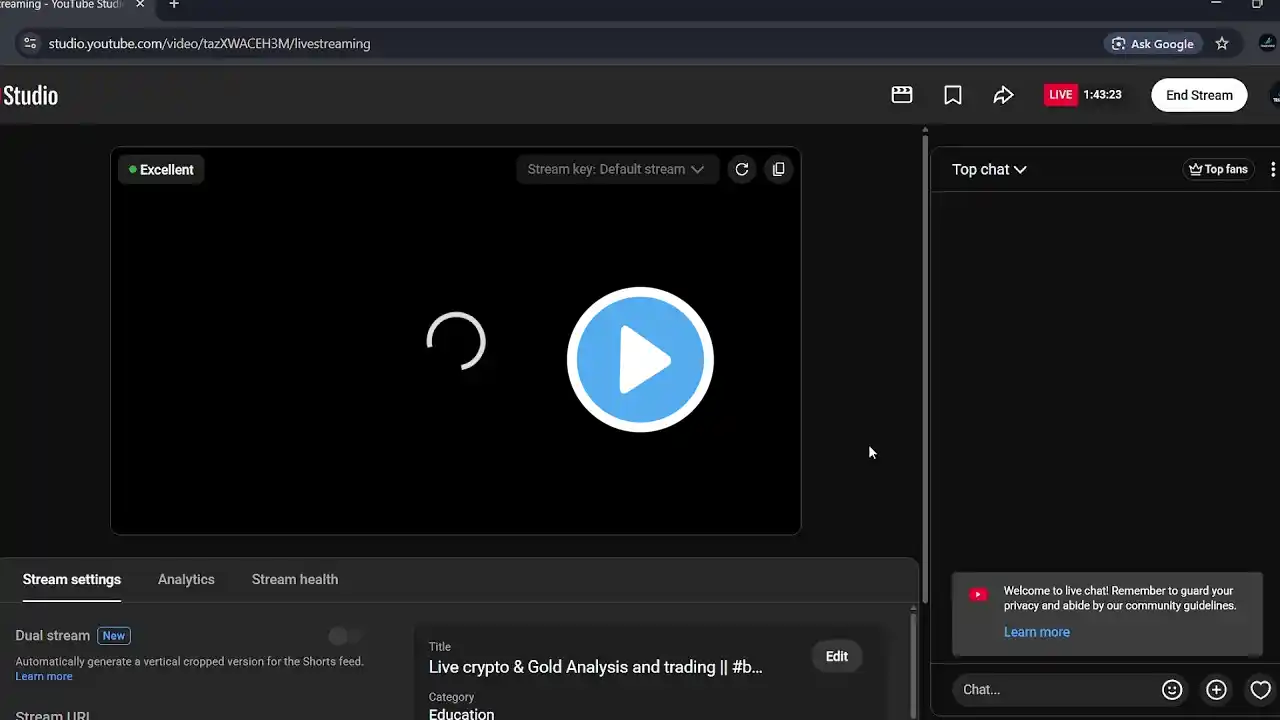
Task: Click the clapperboard create clip icon
Action: click(x=902, y=95)
